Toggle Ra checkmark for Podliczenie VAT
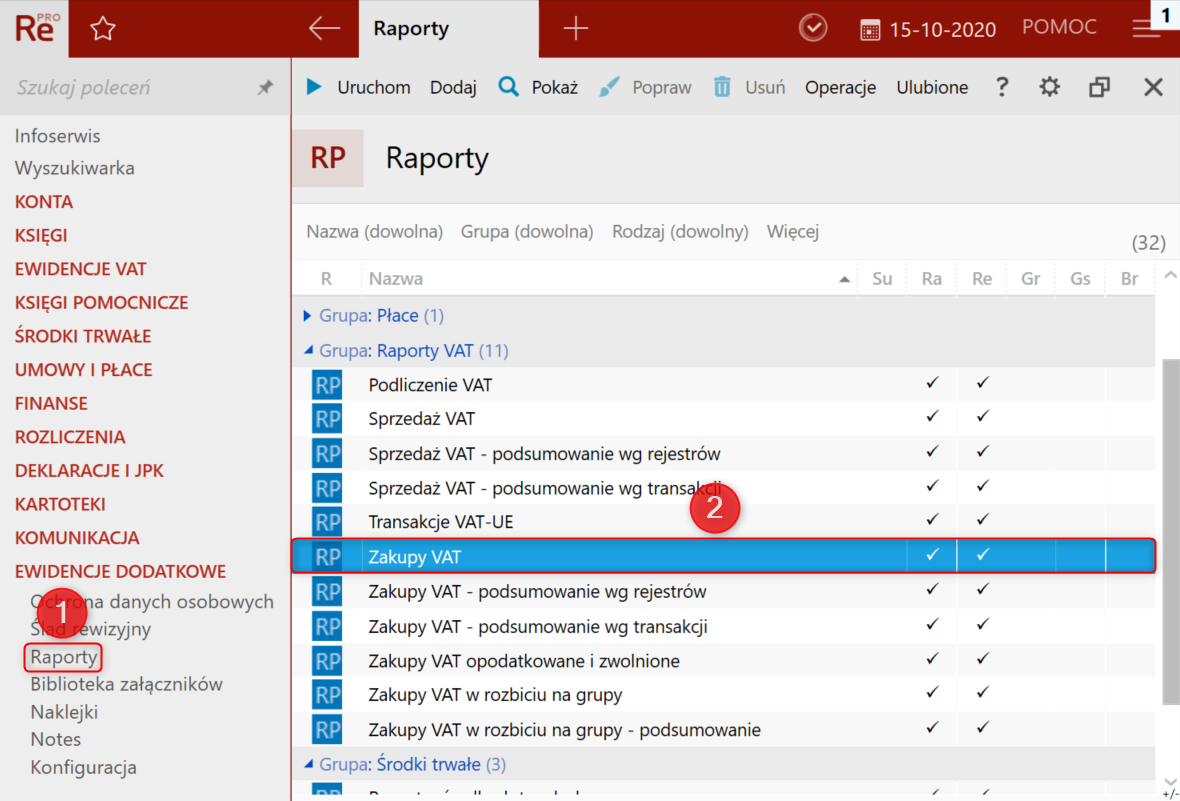 tap(932, 384)
